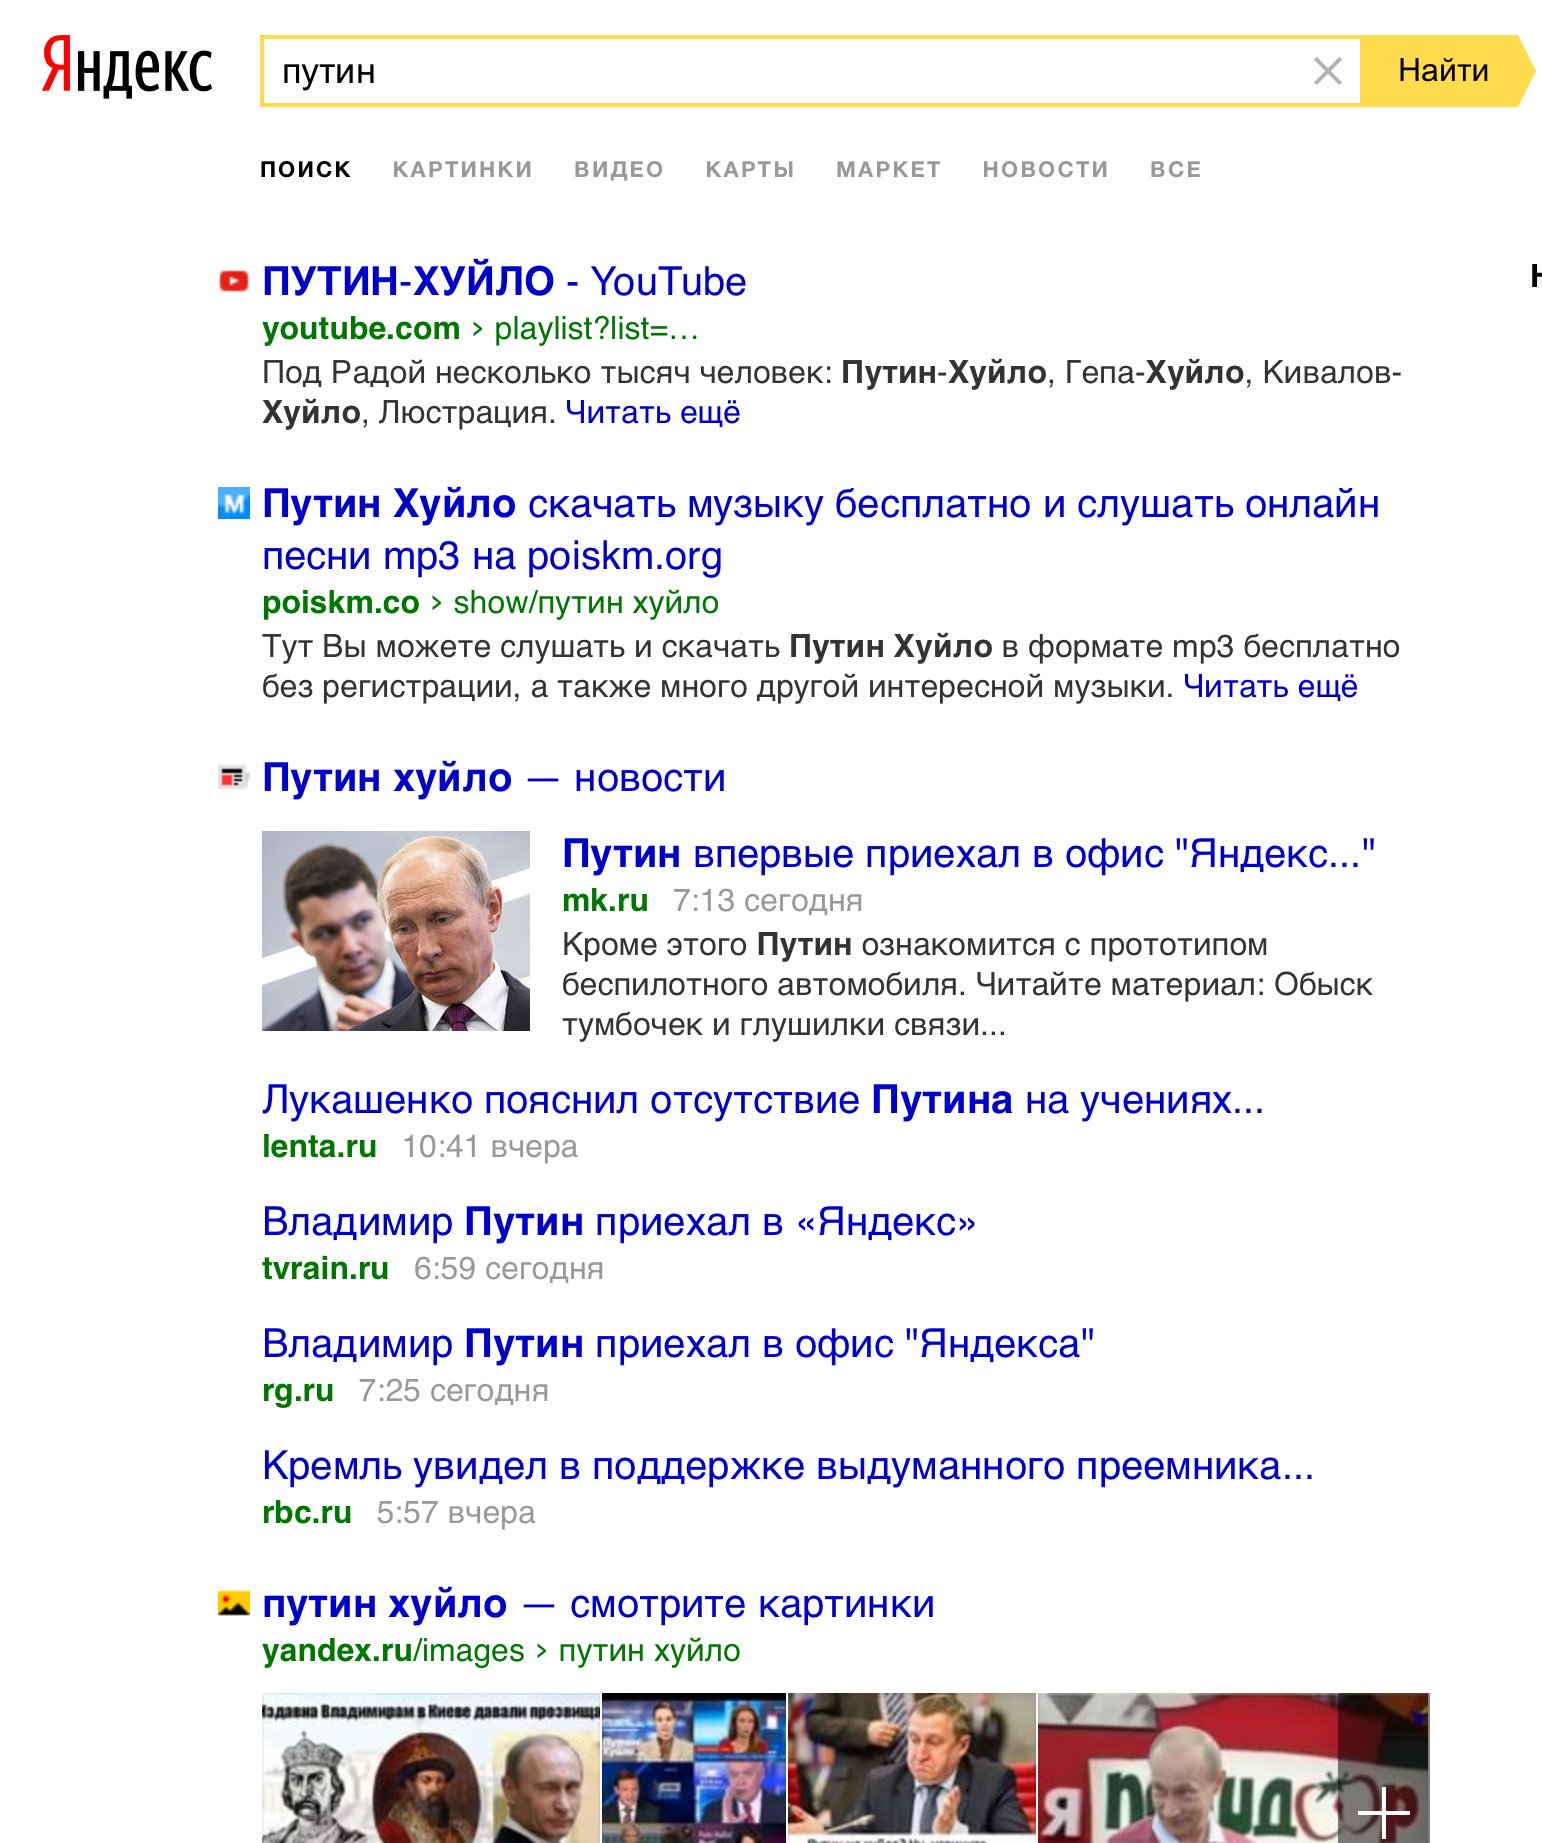Switch to the КАРТИНКИ tab

click(462, 169)
